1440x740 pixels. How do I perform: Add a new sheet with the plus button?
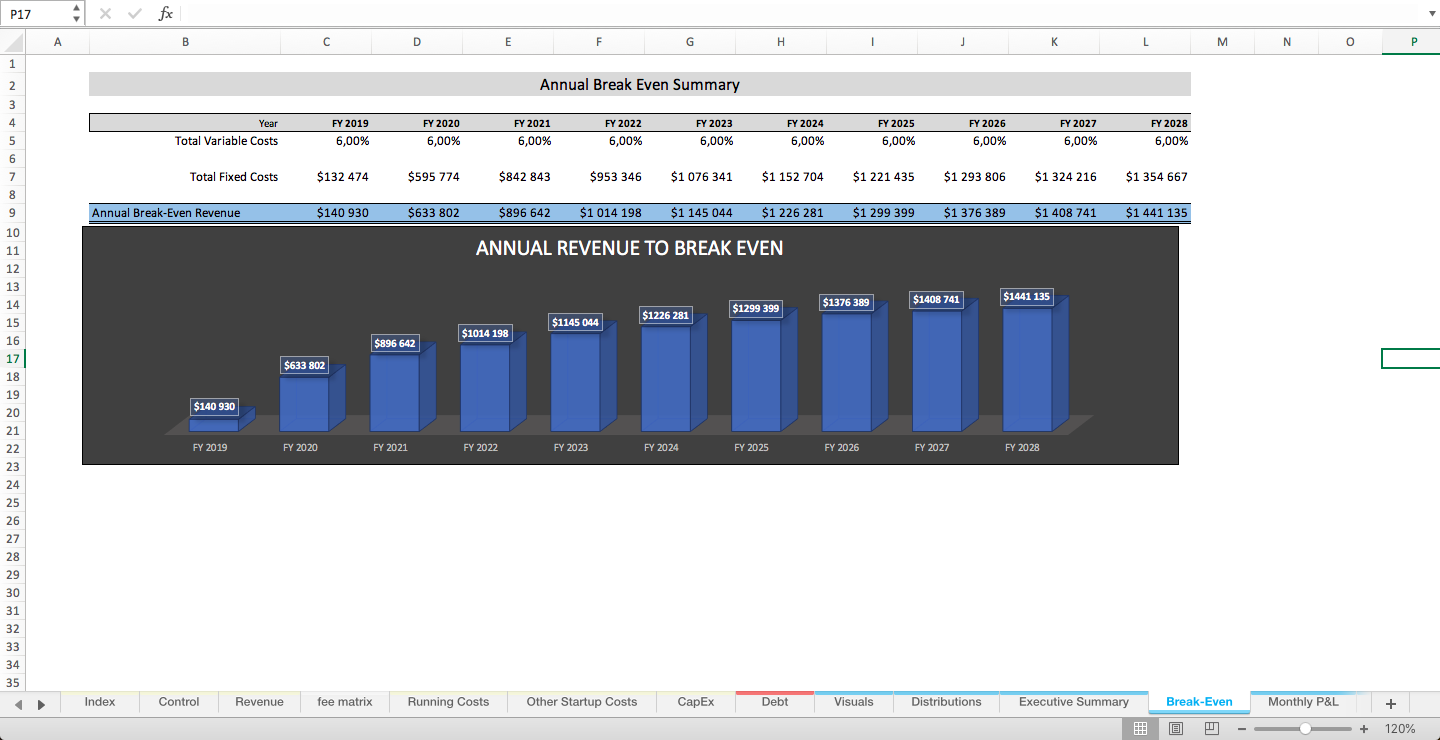[x=1390, y=703]
